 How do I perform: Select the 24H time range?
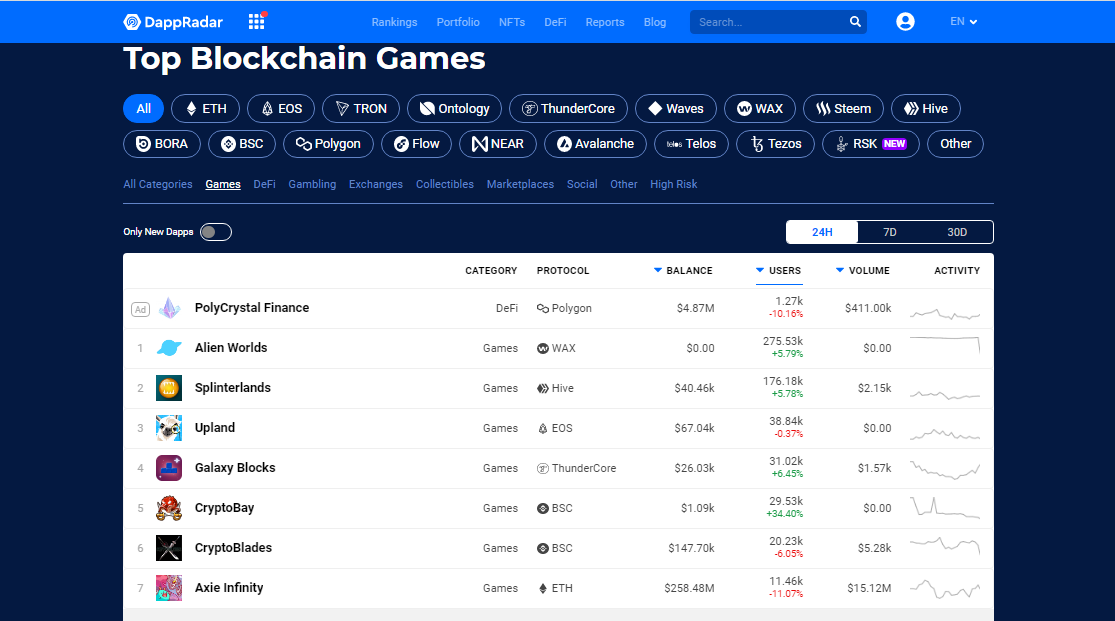coord(822,232)
